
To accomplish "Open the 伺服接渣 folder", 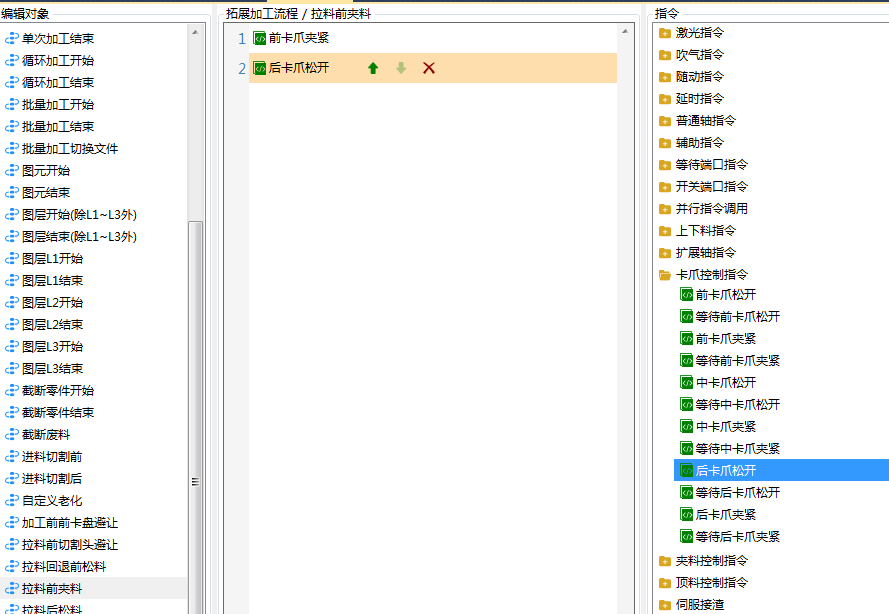I will tap(665, 605).
